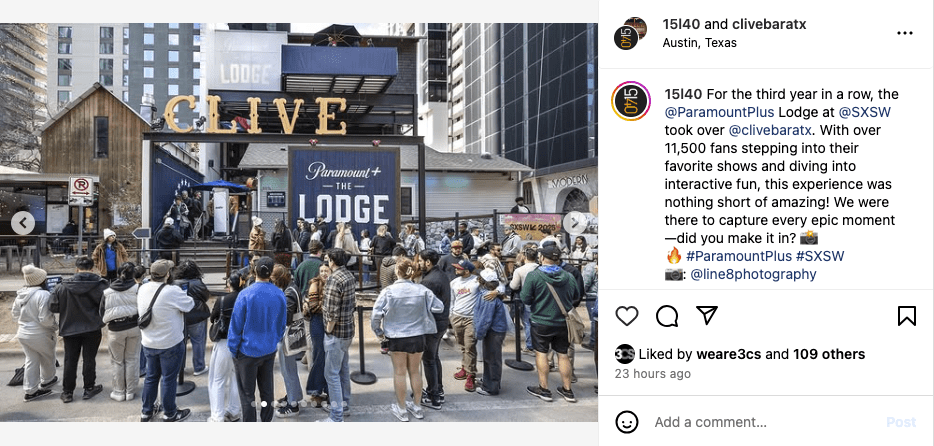
Task: View the Austin, Texas location page
Action: click(x=699, y=43)
